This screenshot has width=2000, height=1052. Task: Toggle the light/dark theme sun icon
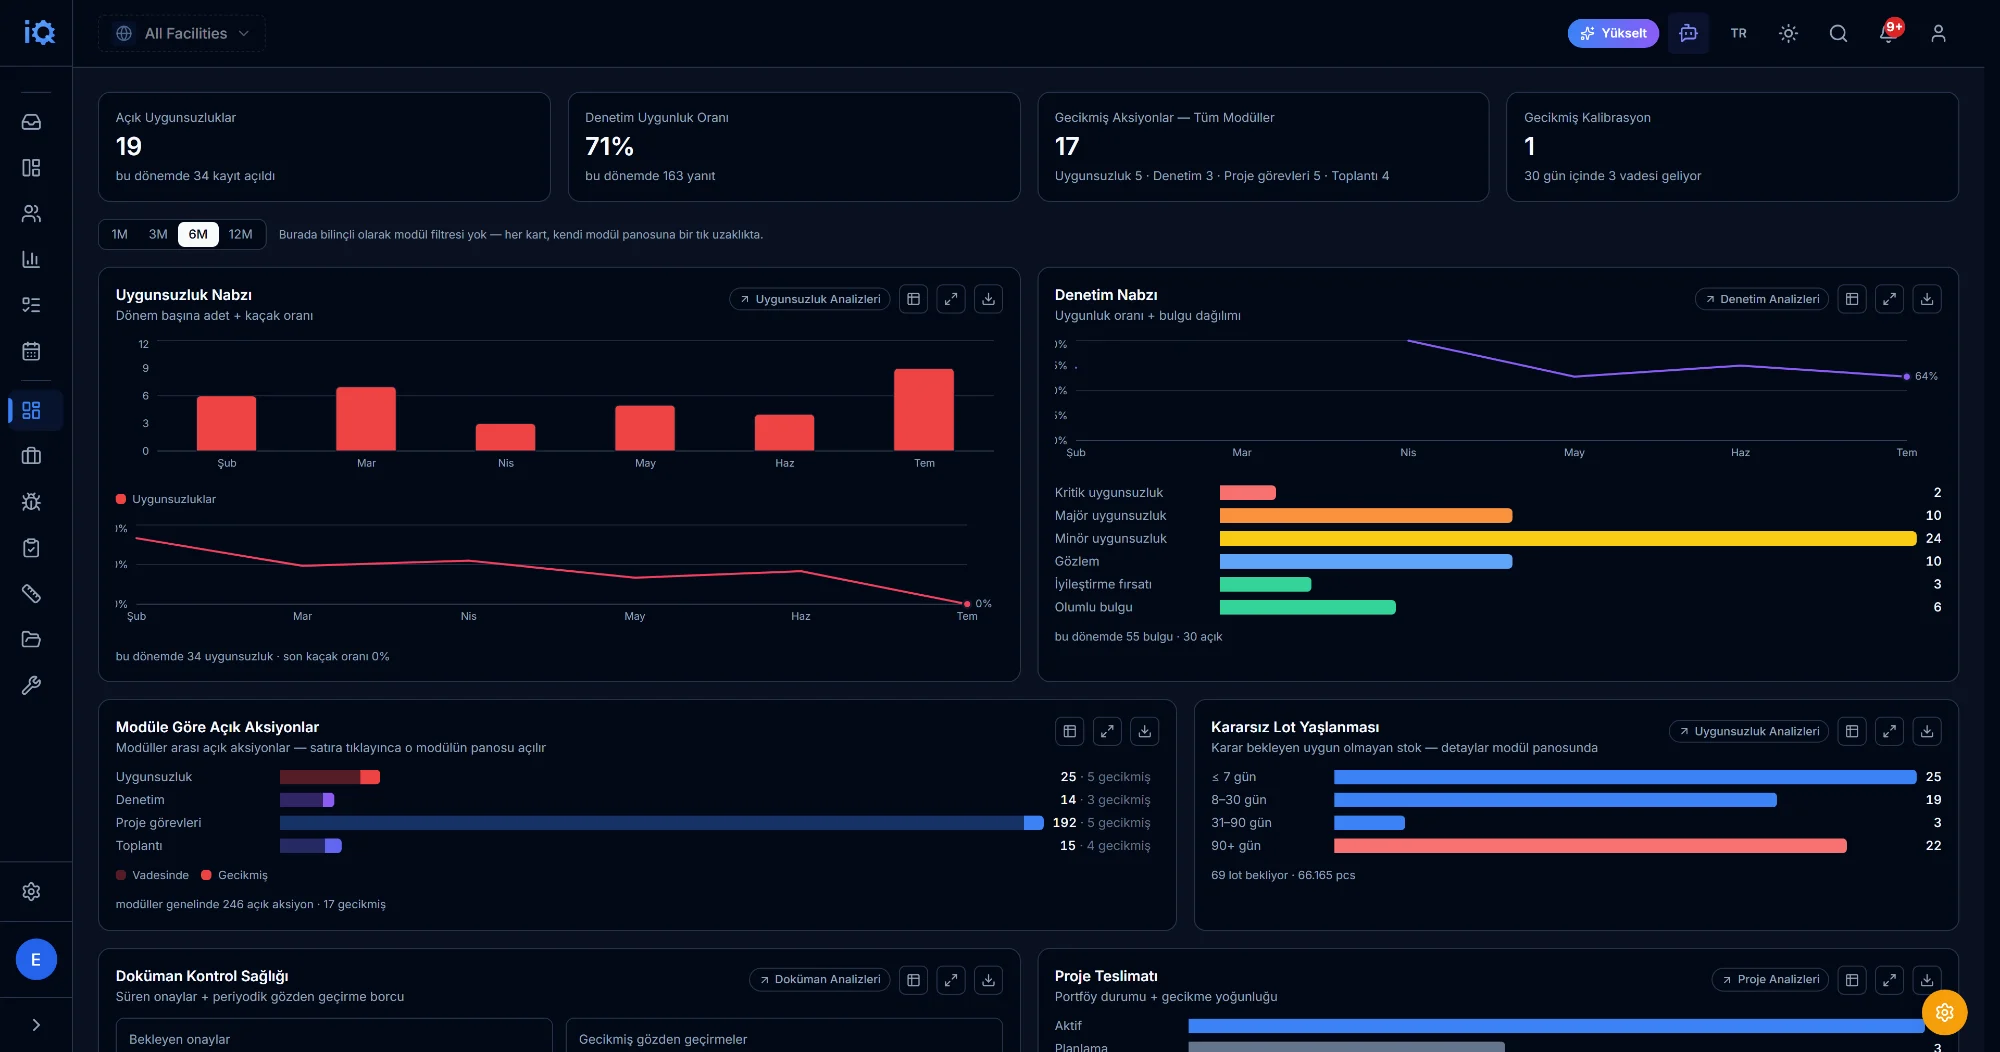(1788, 33)
